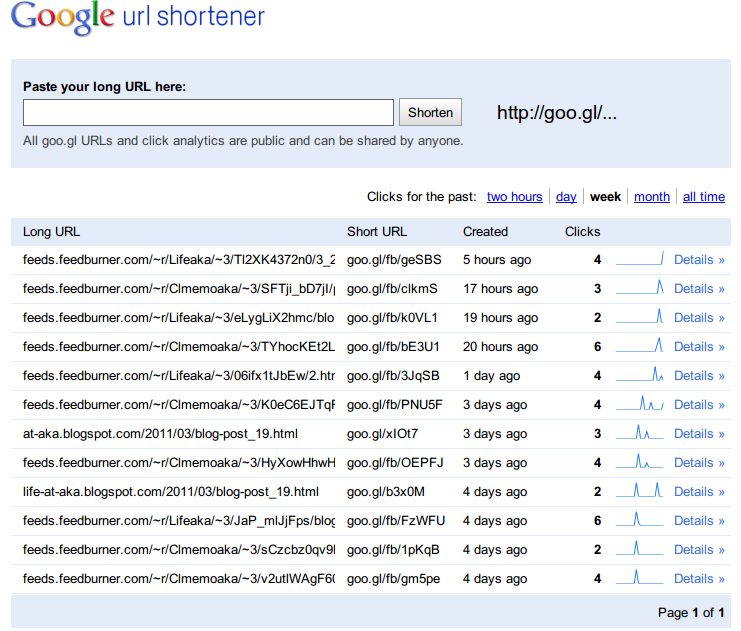Click long URL at-aka.blogspot.com/2011/03/blog-post_19.html
The width and height of the screenshot is (741, 631).
click(x=160, y=433)
